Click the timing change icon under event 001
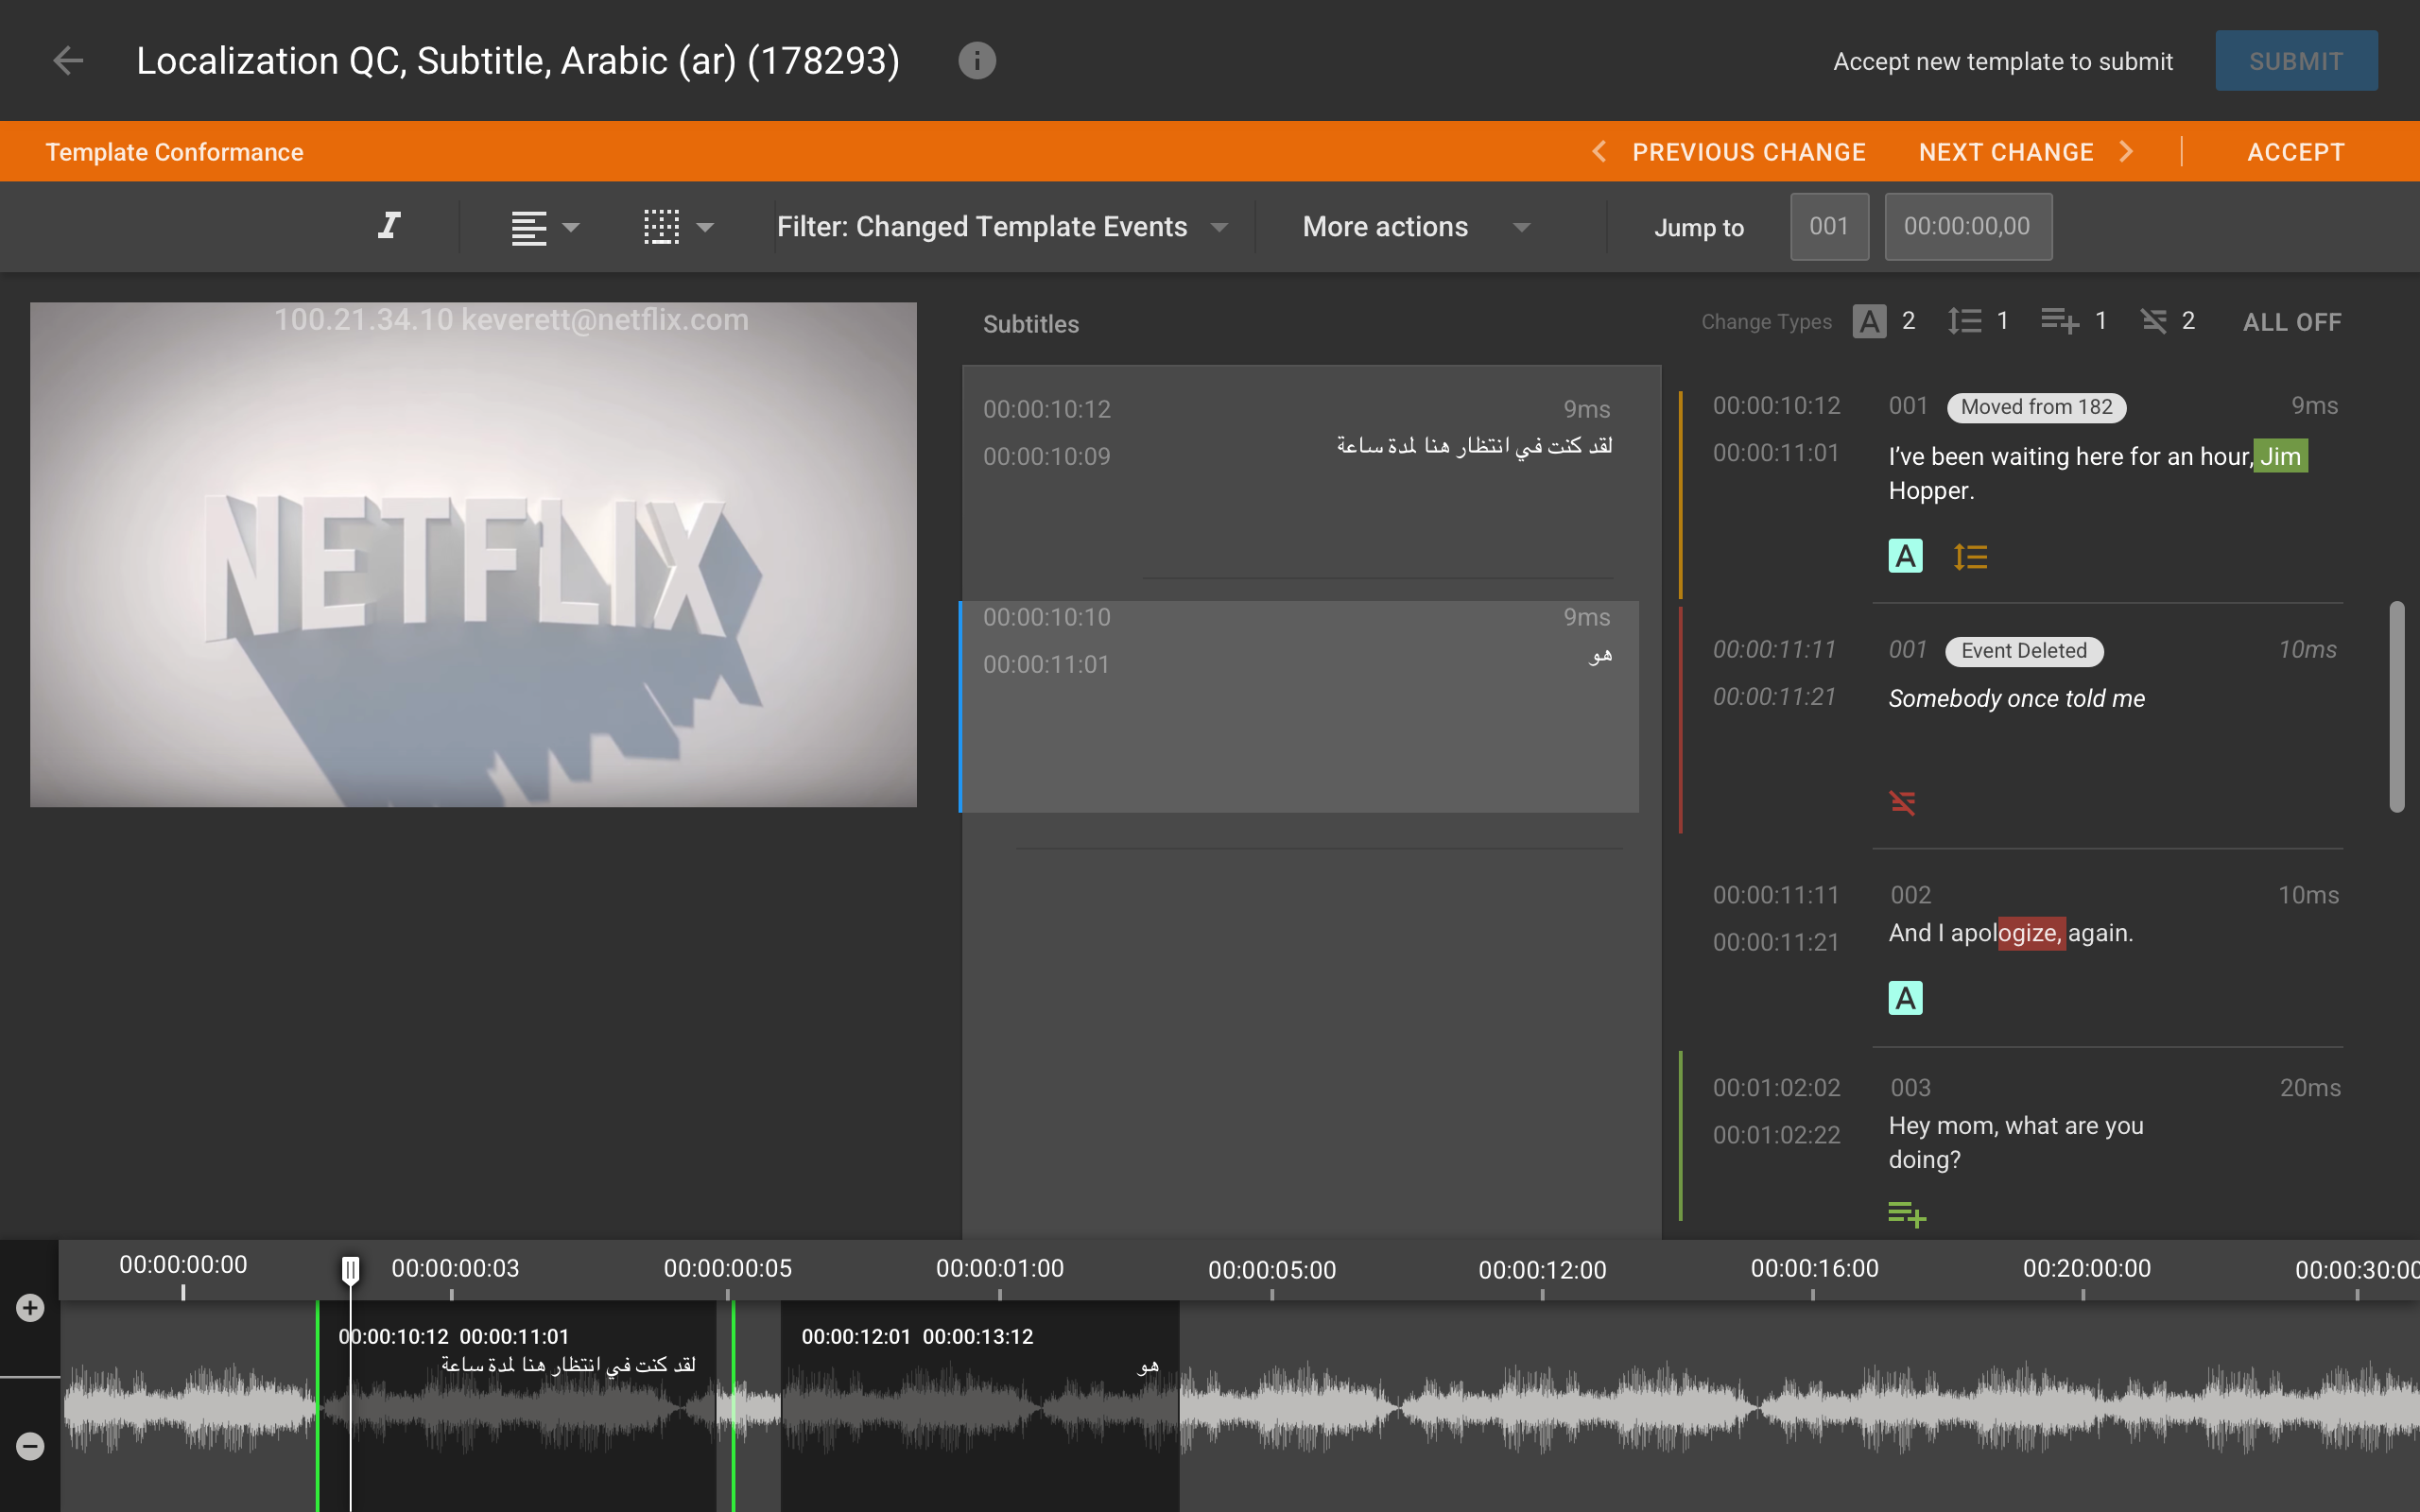The image size is (2420, 1512). click(x=1970, y=556)
